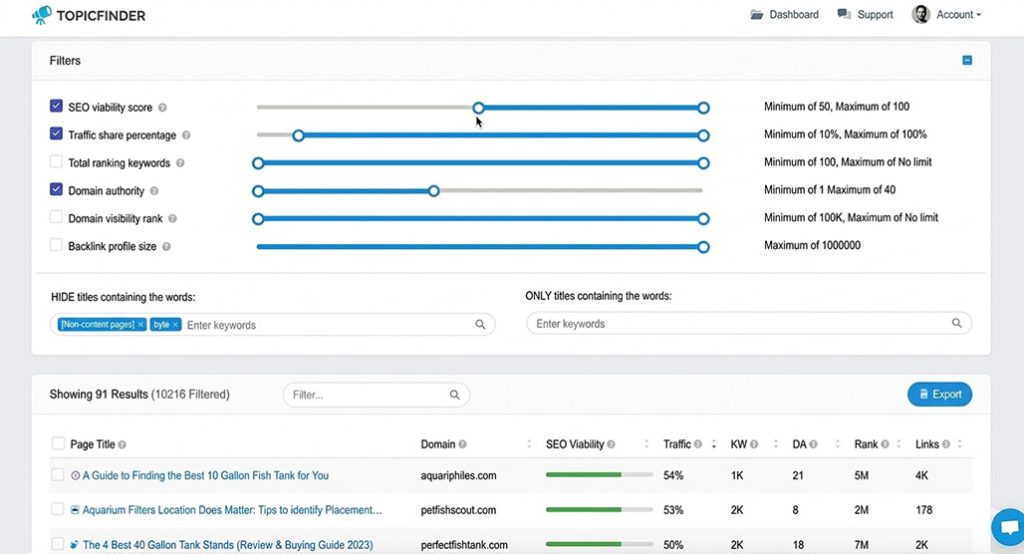Show help for Total ranking keywords

click(x=180, y=163)
